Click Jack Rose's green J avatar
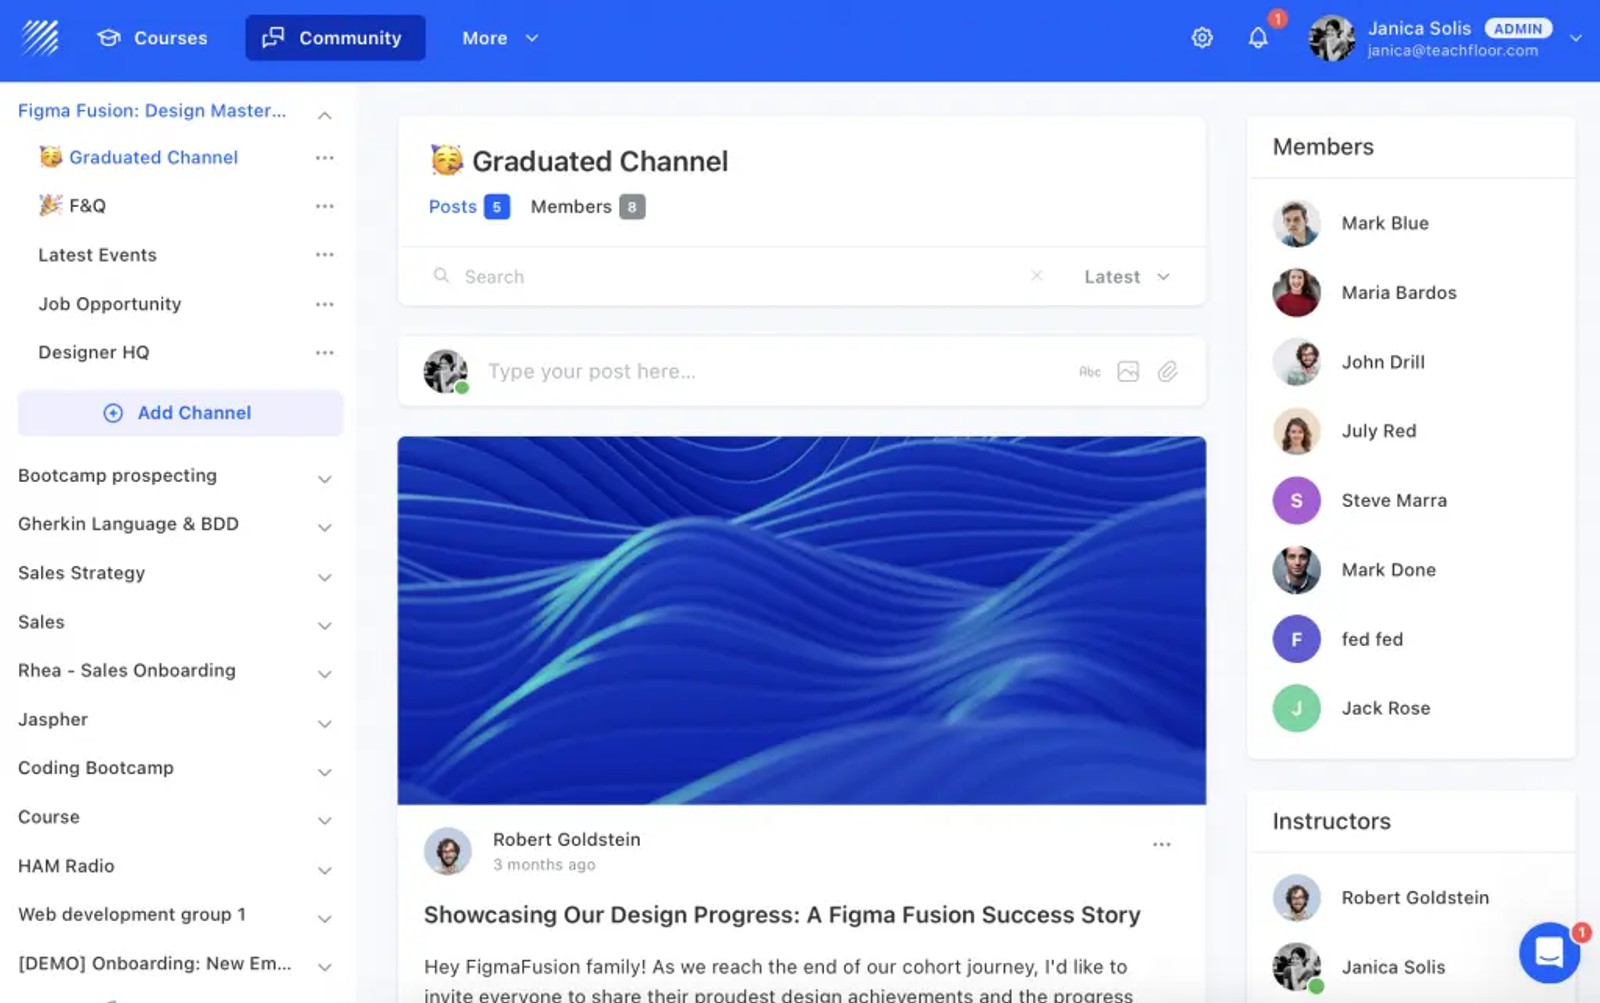The image size is (1600, 1003). (x=1296, y=708)
